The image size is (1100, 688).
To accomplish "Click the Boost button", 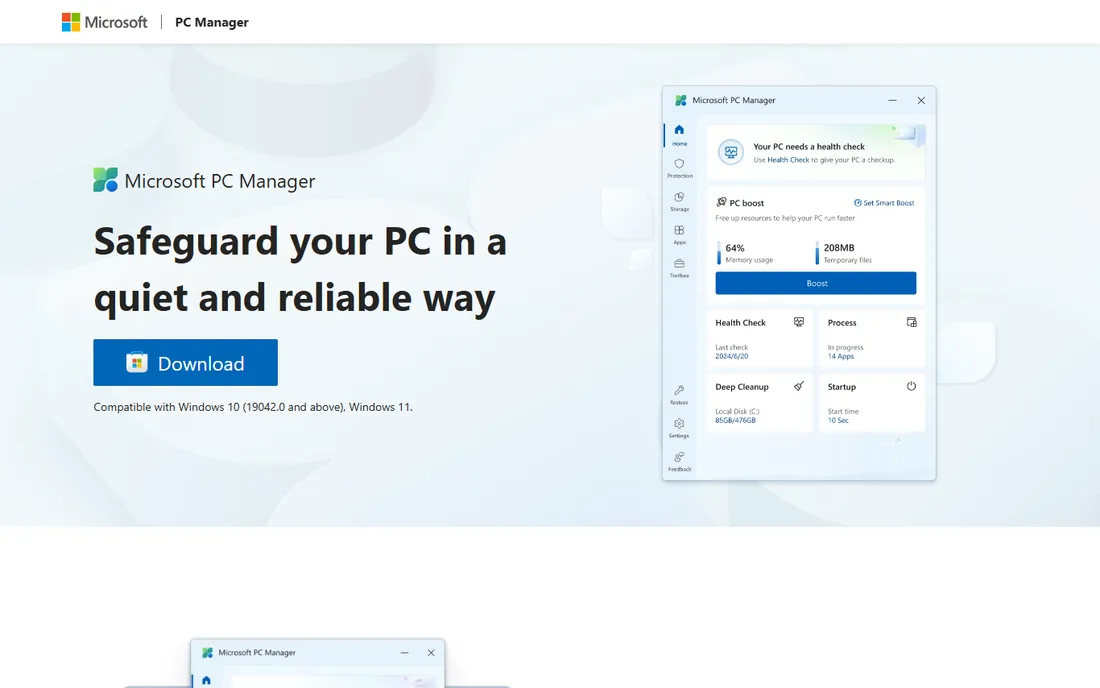I will (x=816, y=283).
